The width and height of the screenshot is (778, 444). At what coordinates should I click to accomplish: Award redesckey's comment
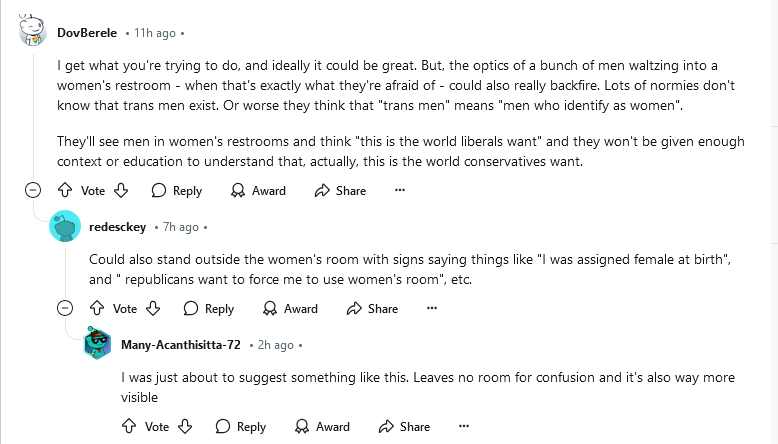[x=290, y=308]
